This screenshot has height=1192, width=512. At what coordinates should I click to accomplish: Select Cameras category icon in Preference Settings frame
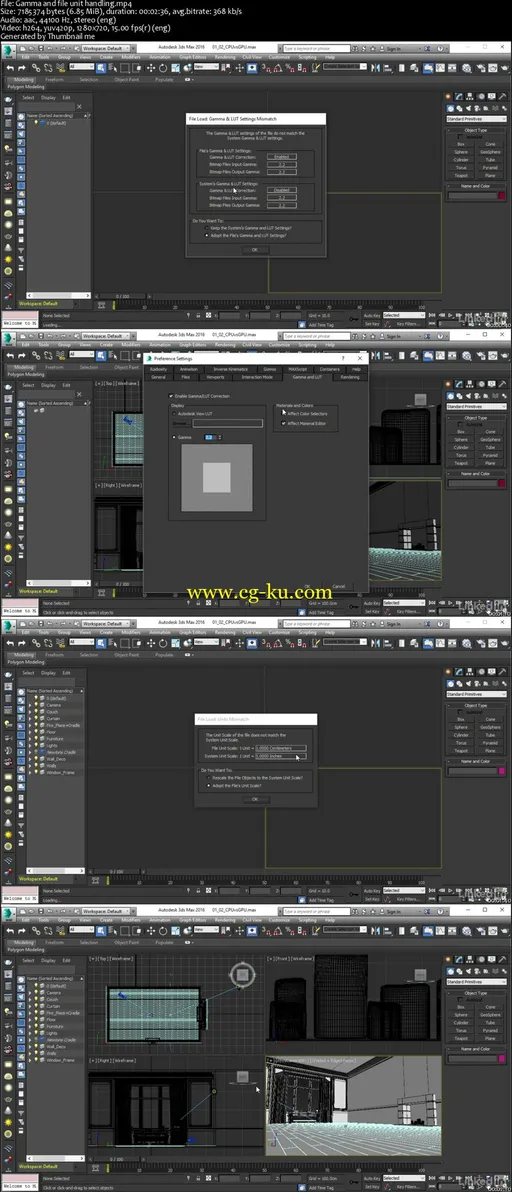pos(477,395)
